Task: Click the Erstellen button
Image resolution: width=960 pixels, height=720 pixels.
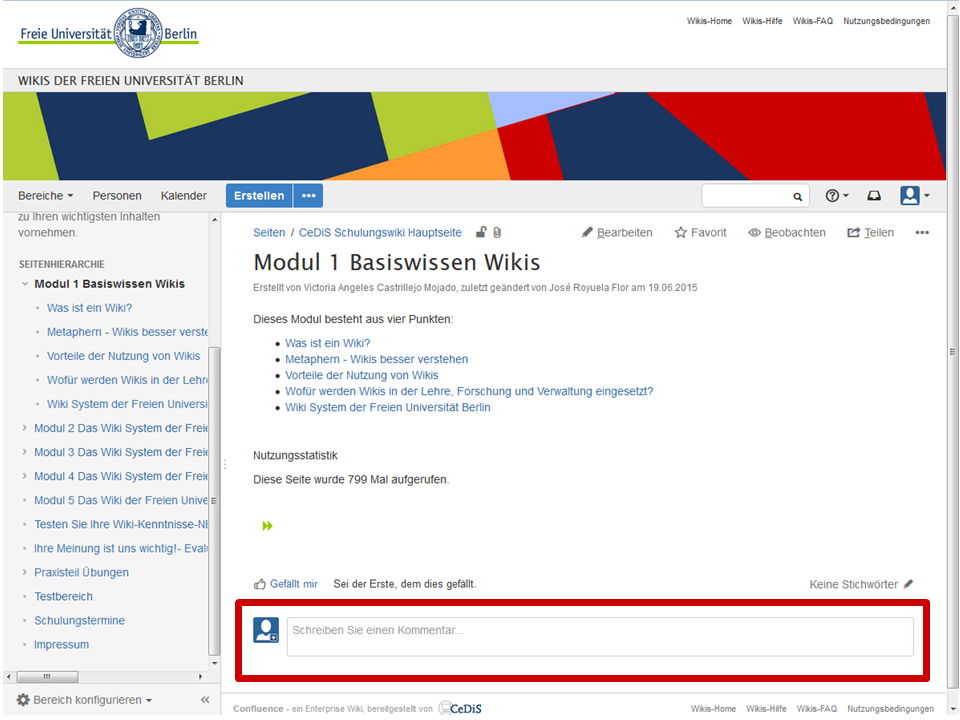Action: coord(259,196)
